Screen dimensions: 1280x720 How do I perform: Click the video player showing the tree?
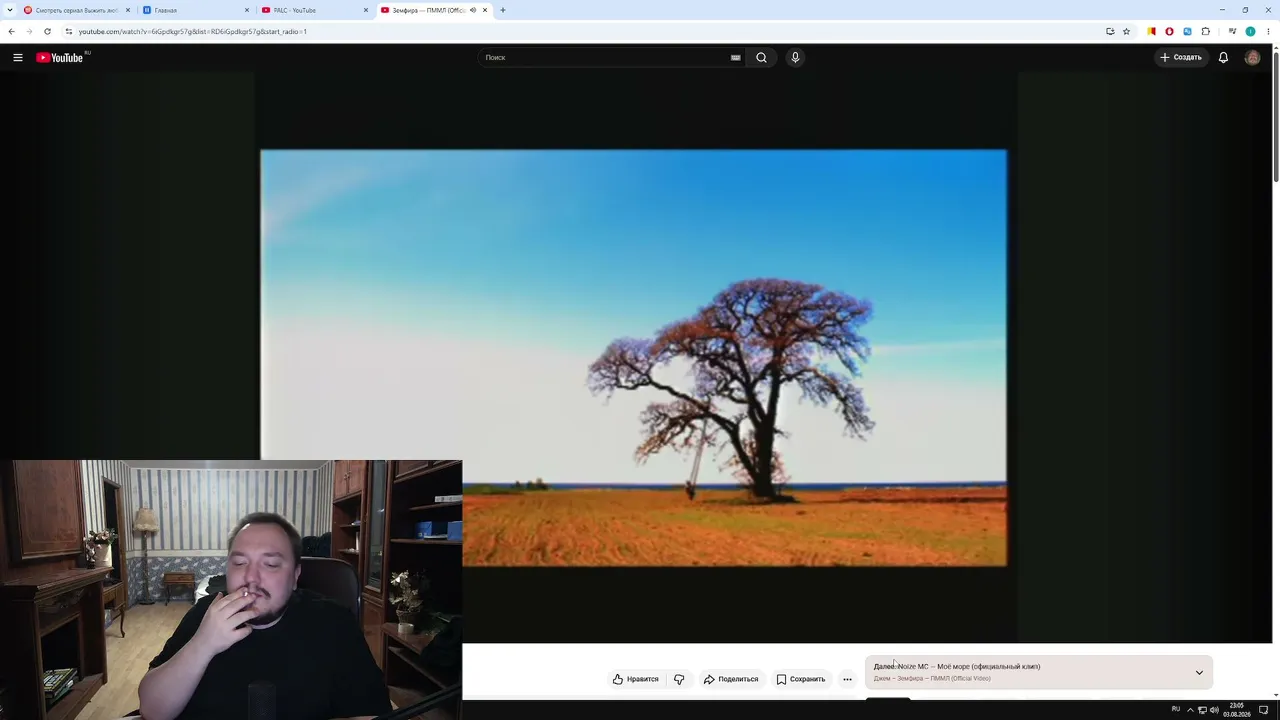[634, 358]
